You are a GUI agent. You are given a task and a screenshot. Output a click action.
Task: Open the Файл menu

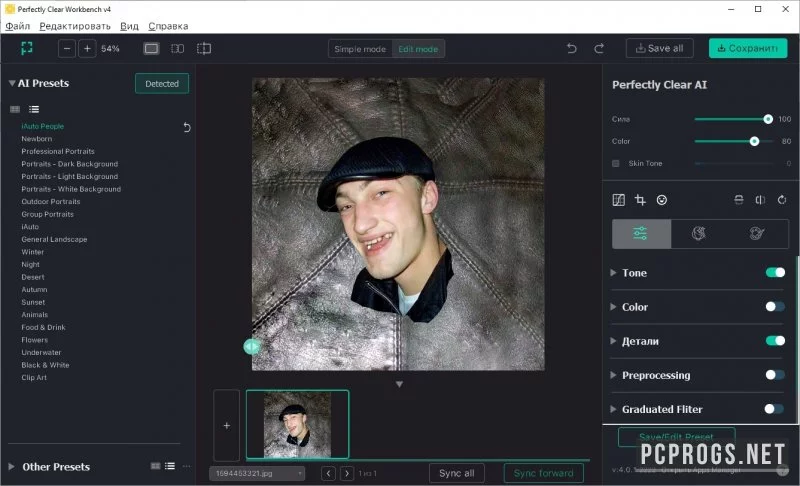pos(18,26)
